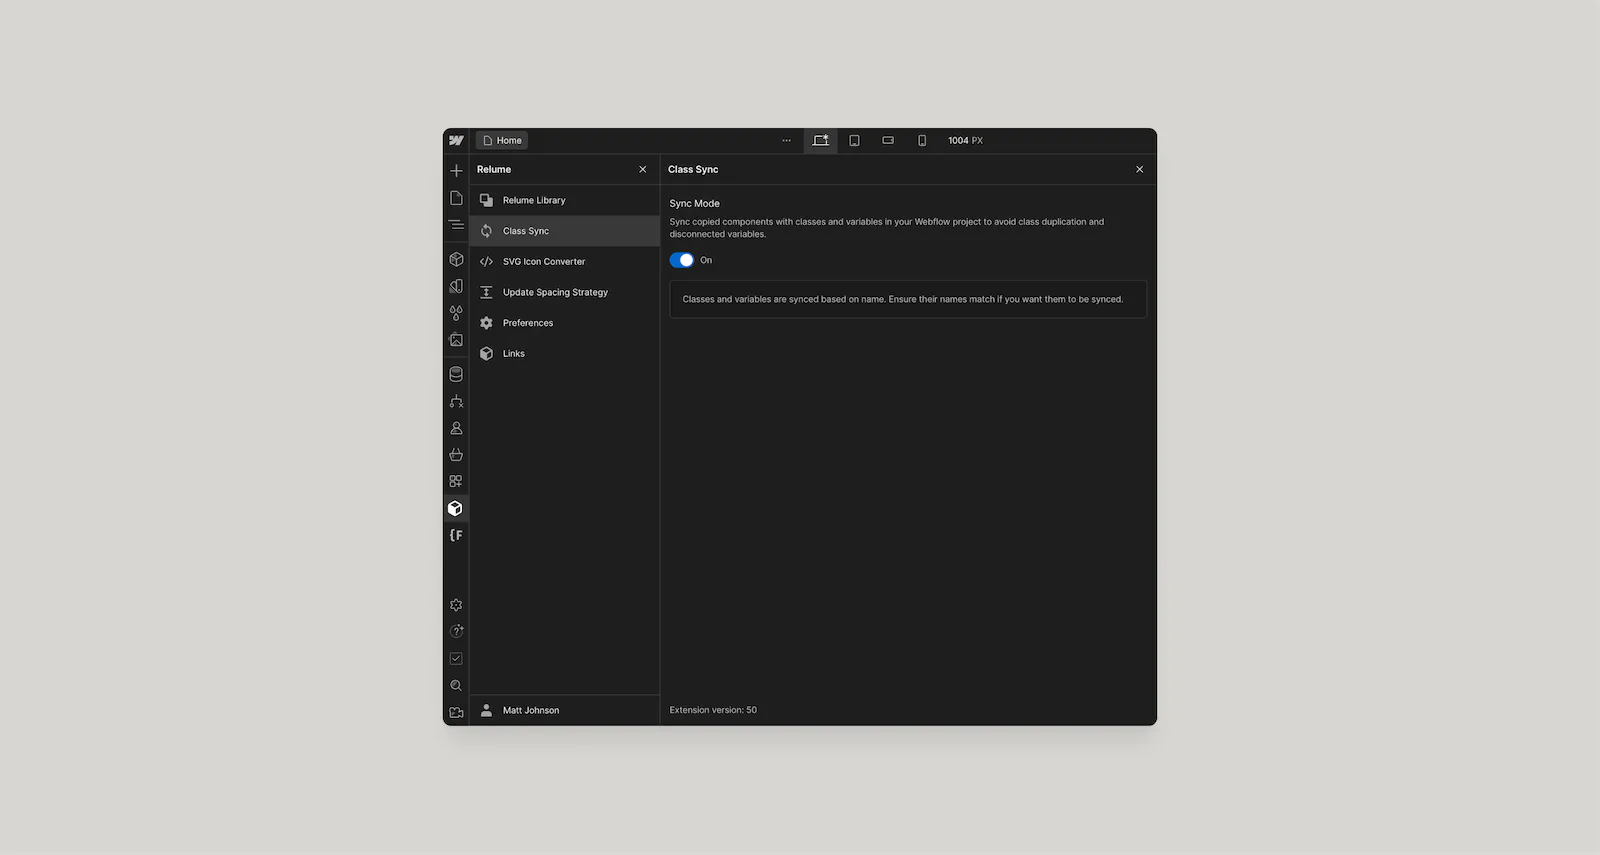
Task: Open the Navigator panel icon
Action: tap(456, 225)
